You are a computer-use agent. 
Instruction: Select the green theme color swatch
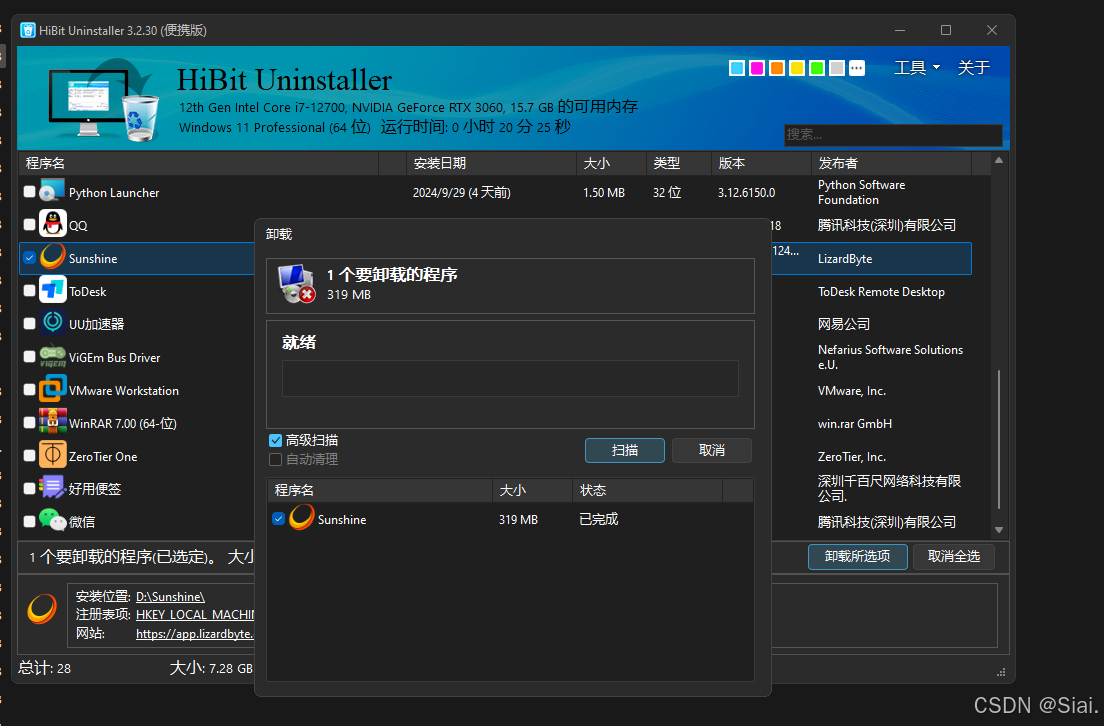coord(817,68)
